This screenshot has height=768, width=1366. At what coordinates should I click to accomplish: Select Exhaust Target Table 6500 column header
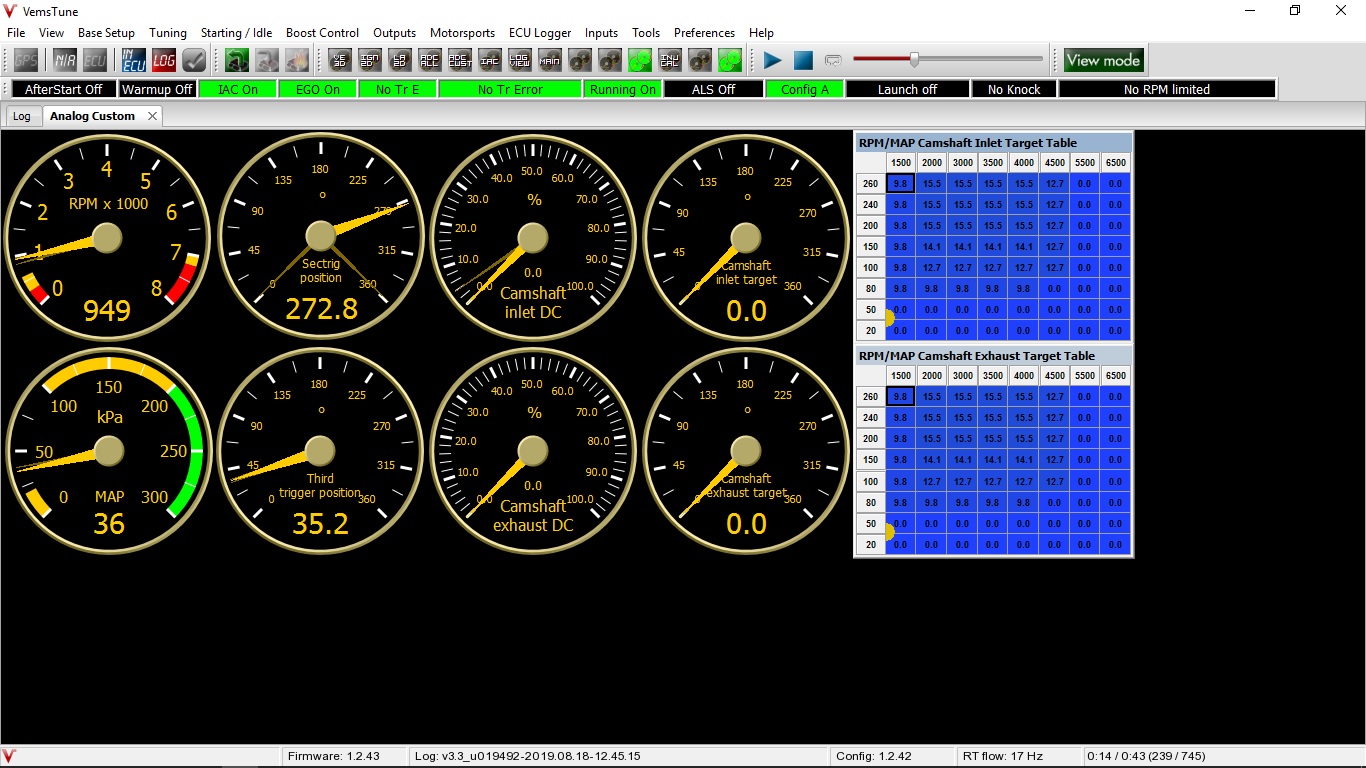point(1115,375)
